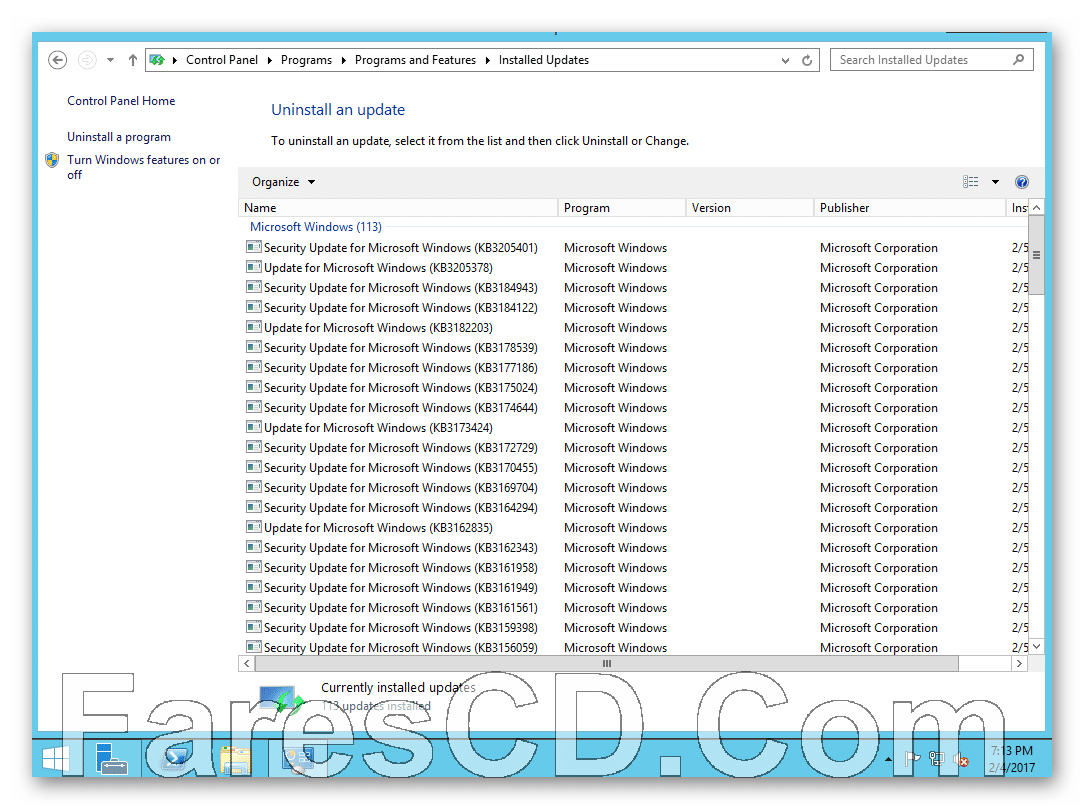1084x809 pixels.
Task: Open Control Panel Home link
Action: (x=121, y=101)
